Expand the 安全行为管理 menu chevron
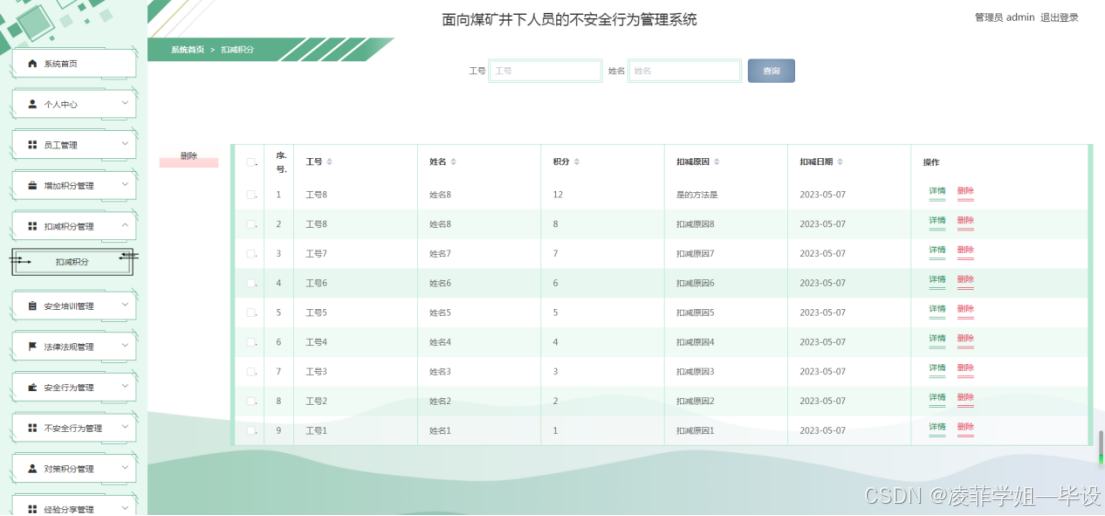 point(125,386)
